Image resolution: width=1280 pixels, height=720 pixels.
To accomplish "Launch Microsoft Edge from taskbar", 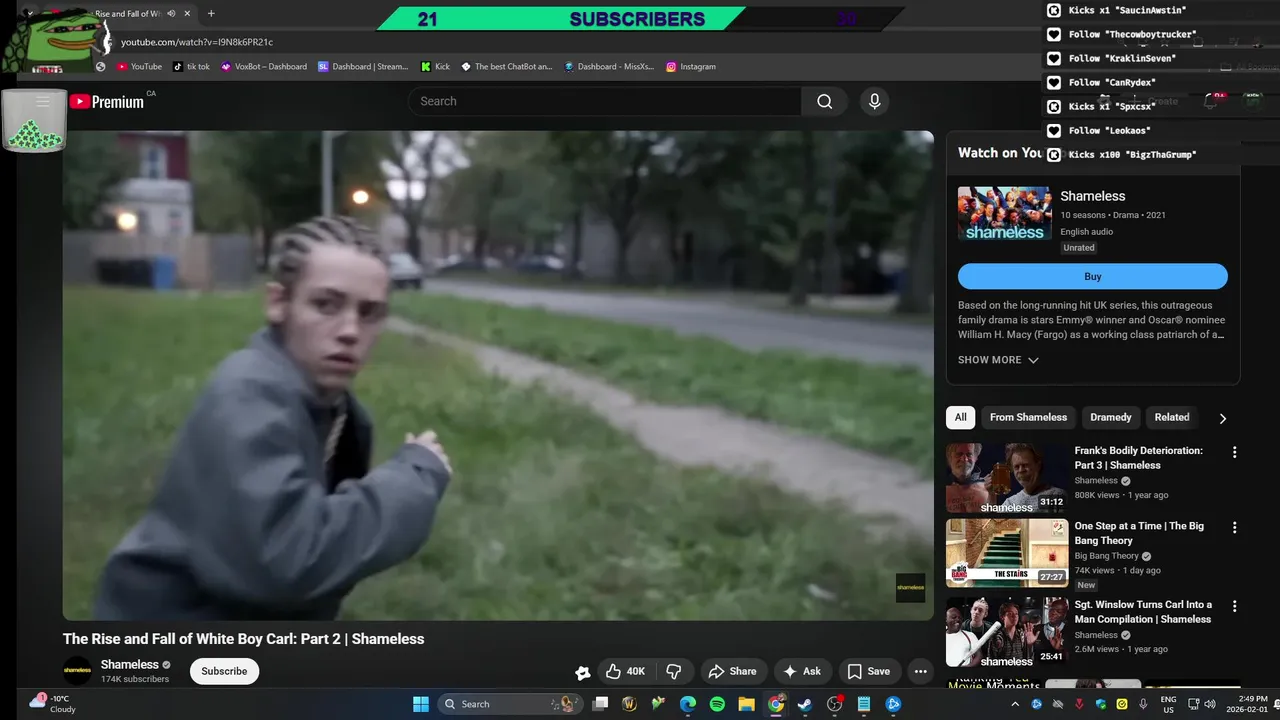I will coord(688,704).
